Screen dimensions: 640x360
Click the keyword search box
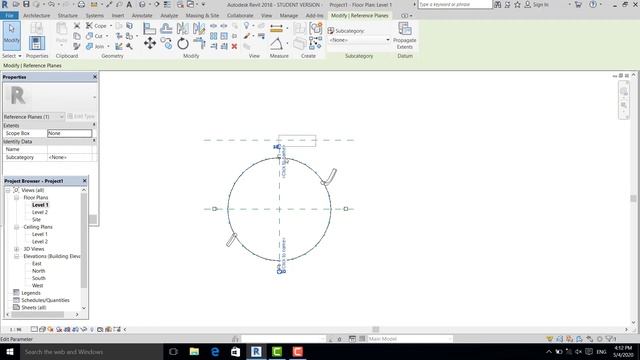point(455,4)
